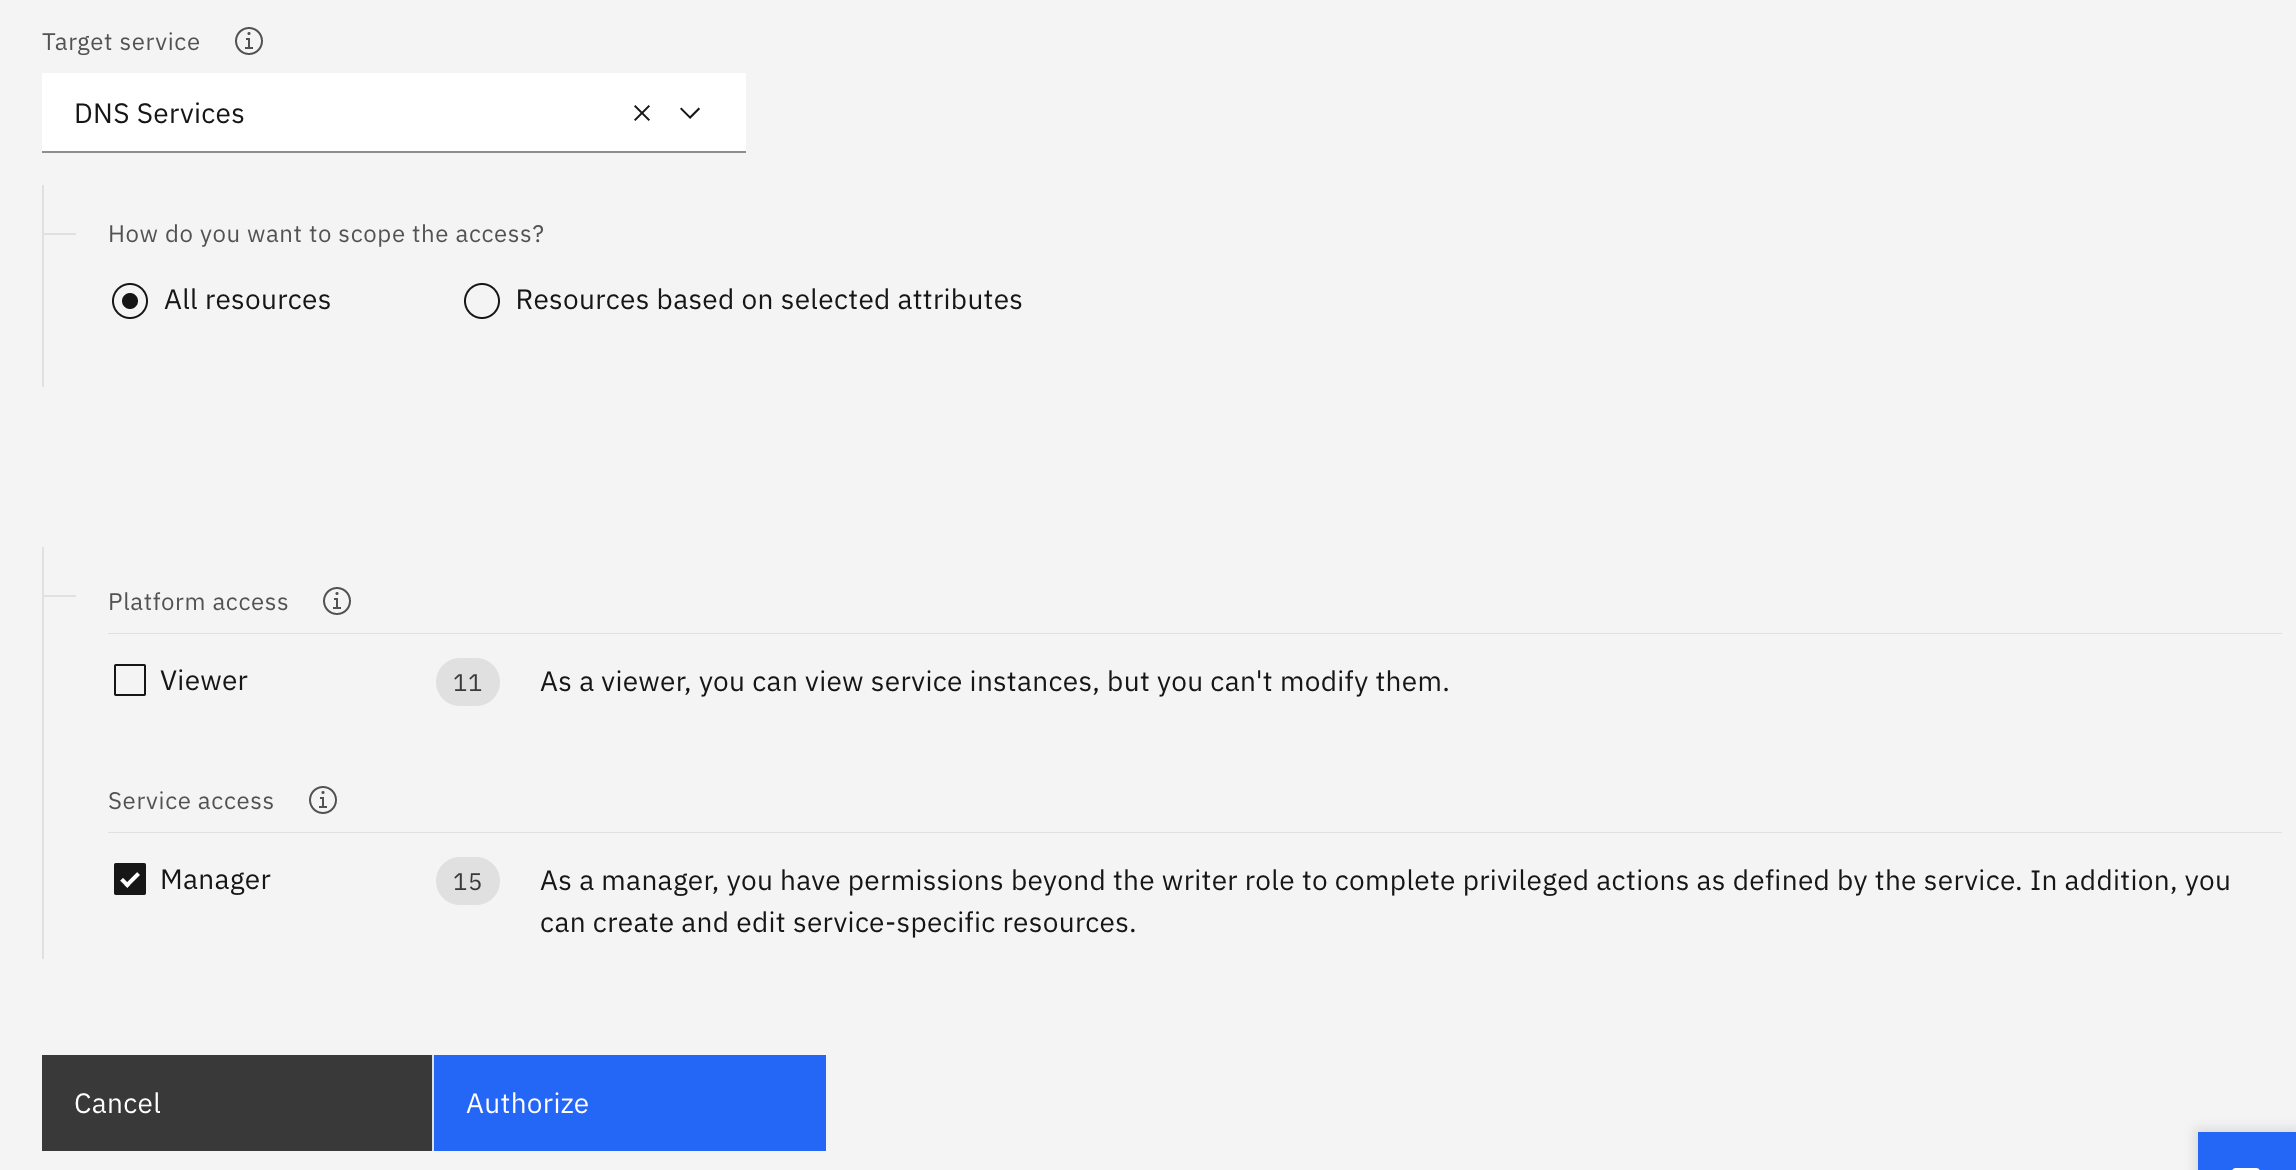Select the All resources radio button
Viewport: 2296px width, 1170px height.
coord(130,300)
